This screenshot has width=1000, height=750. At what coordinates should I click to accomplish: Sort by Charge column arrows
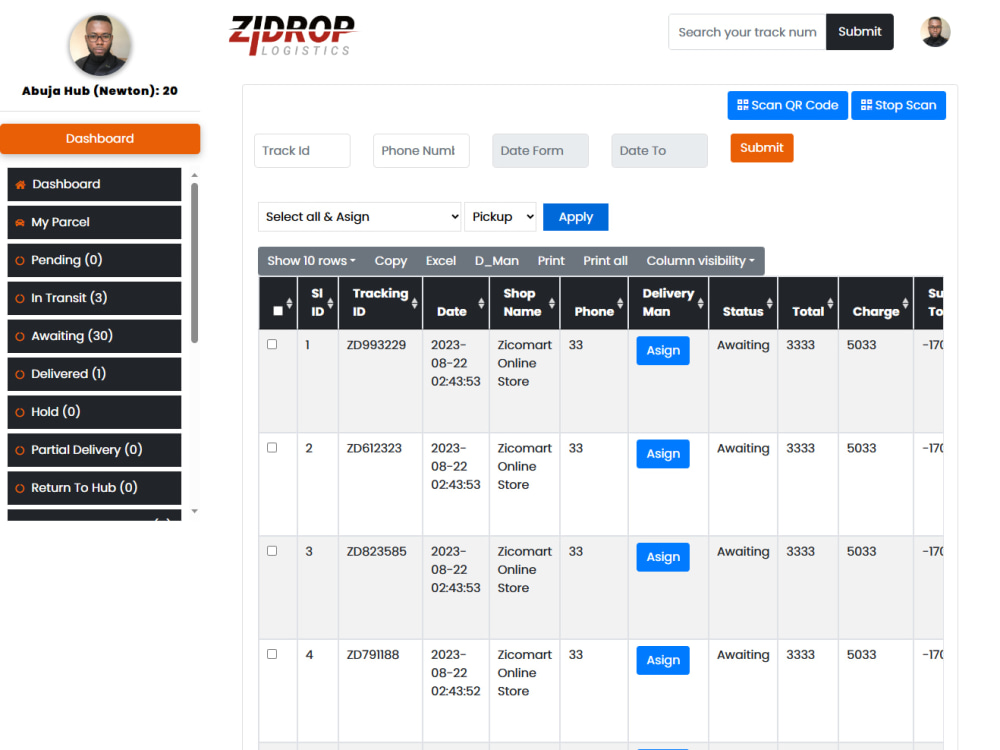click(x=905, y=303)
